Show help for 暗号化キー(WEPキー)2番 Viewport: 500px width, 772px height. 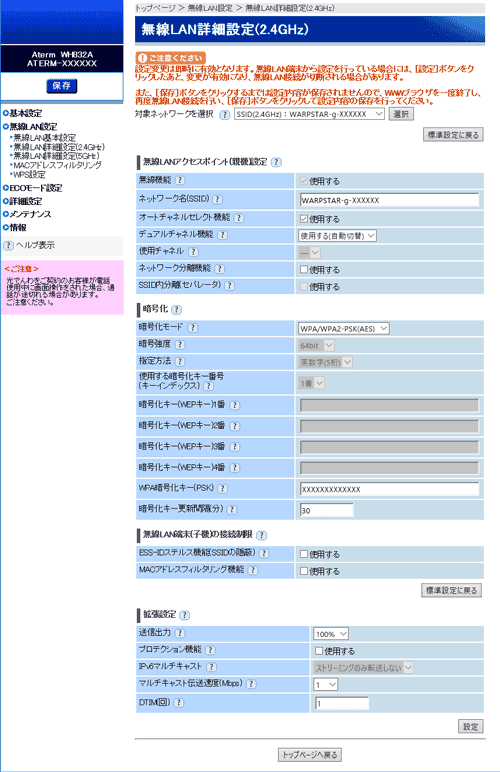pos(234,426)
